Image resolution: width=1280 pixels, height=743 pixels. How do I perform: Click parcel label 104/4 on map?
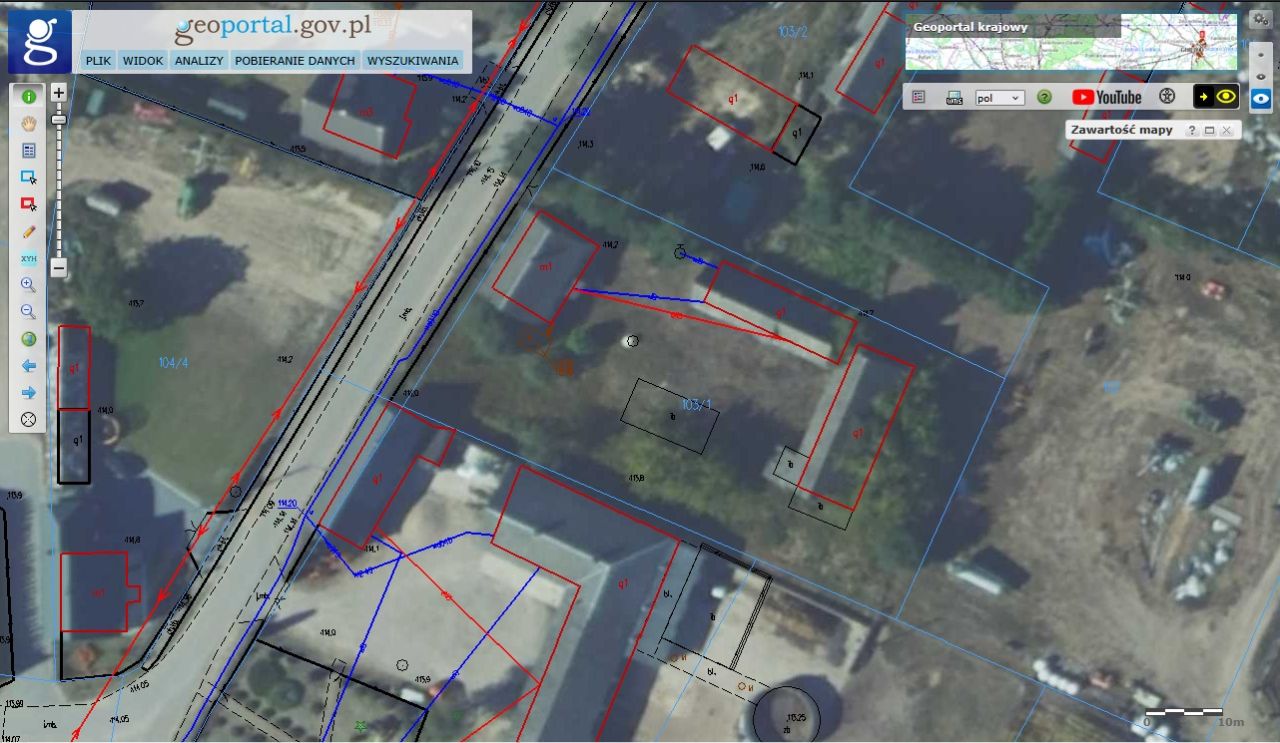(x=173, y=363)
